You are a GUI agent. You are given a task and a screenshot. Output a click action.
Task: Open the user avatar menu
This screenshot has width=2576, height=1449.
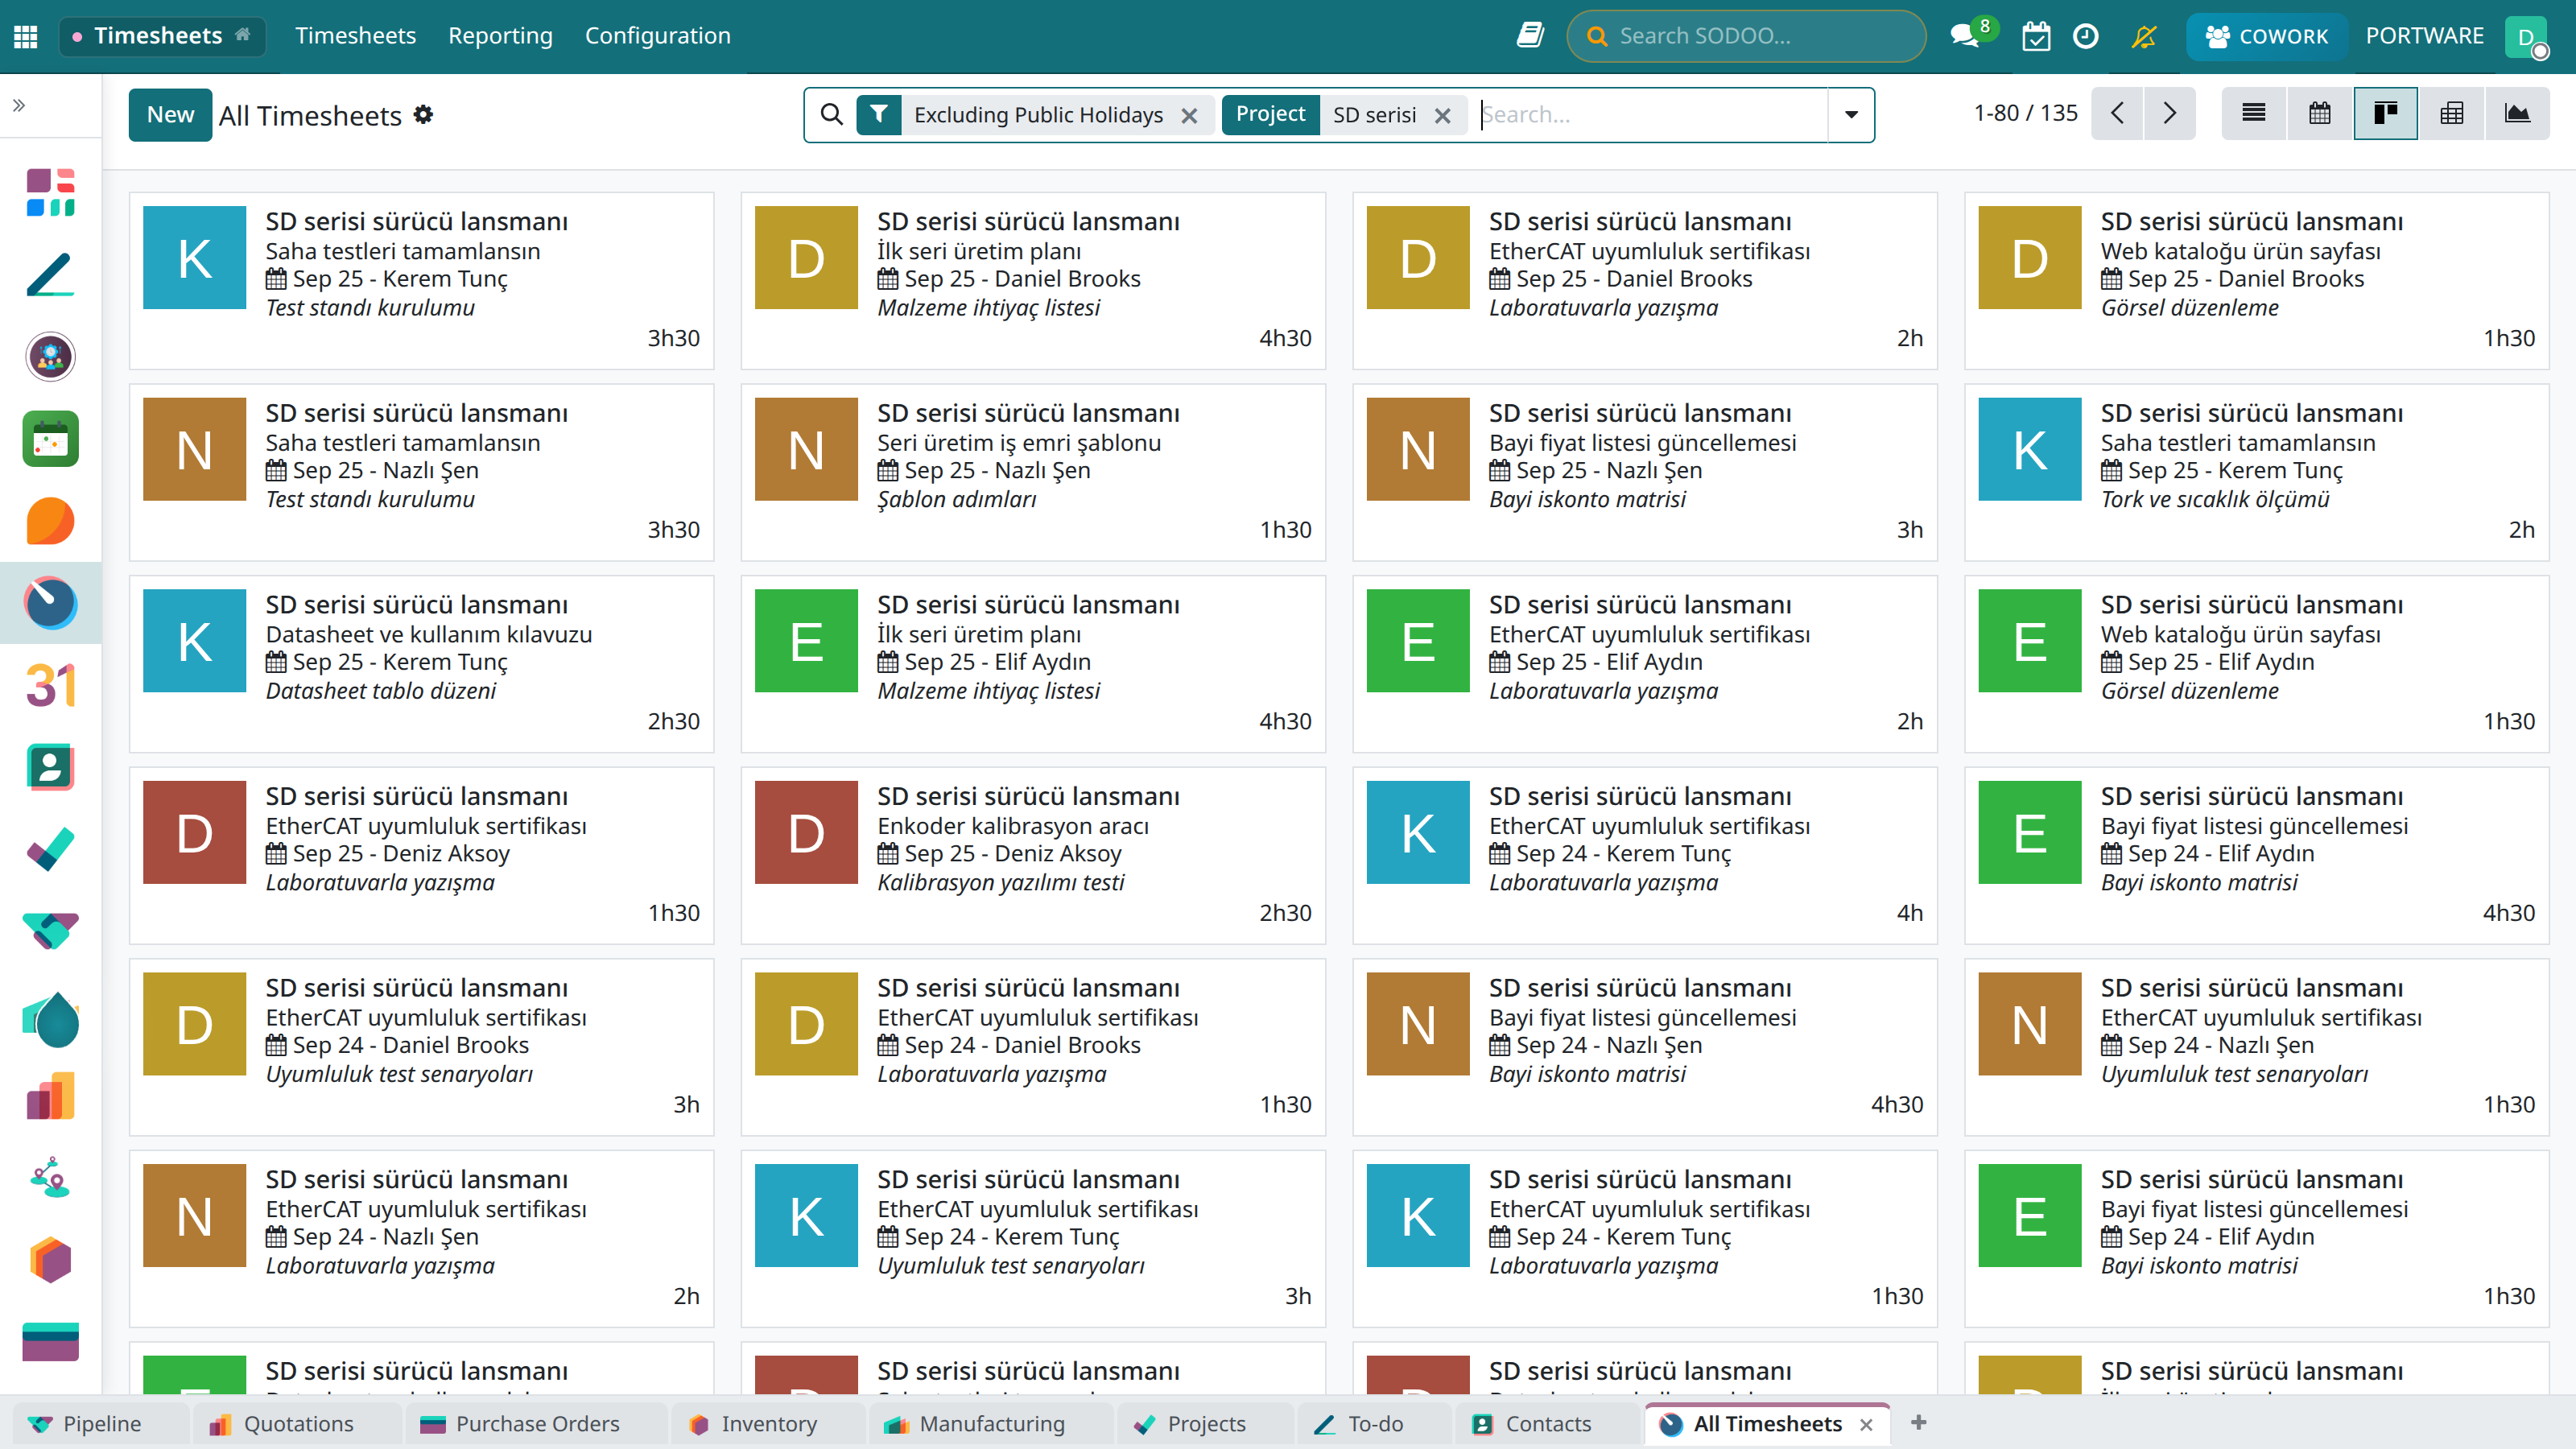click(x=2526, y=37)
